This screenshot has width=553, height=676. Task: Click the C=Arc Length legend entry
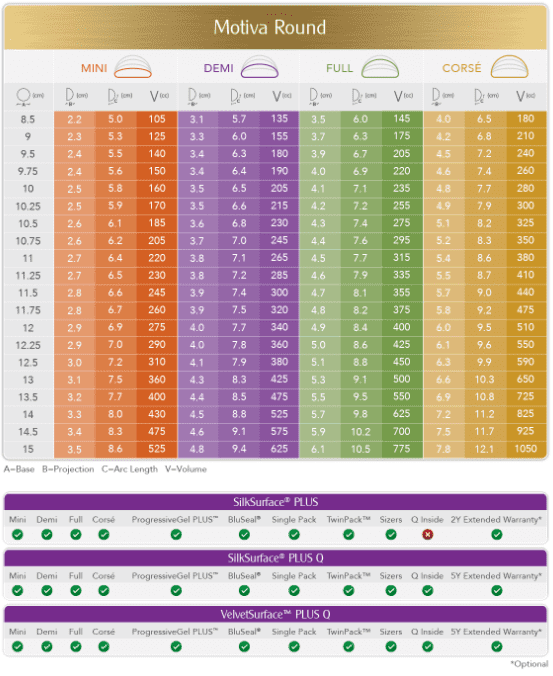130,469
